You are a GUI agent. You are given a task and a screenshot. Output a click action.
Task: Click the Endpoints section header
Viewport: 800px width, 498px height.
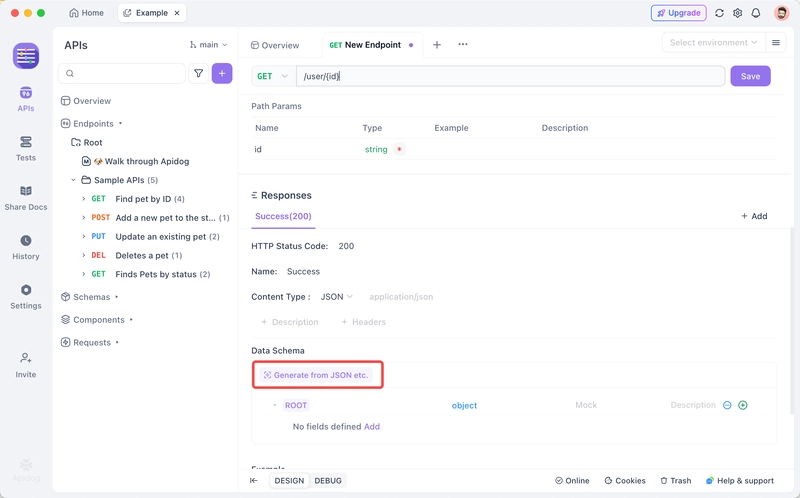click(x=92, y=123)
